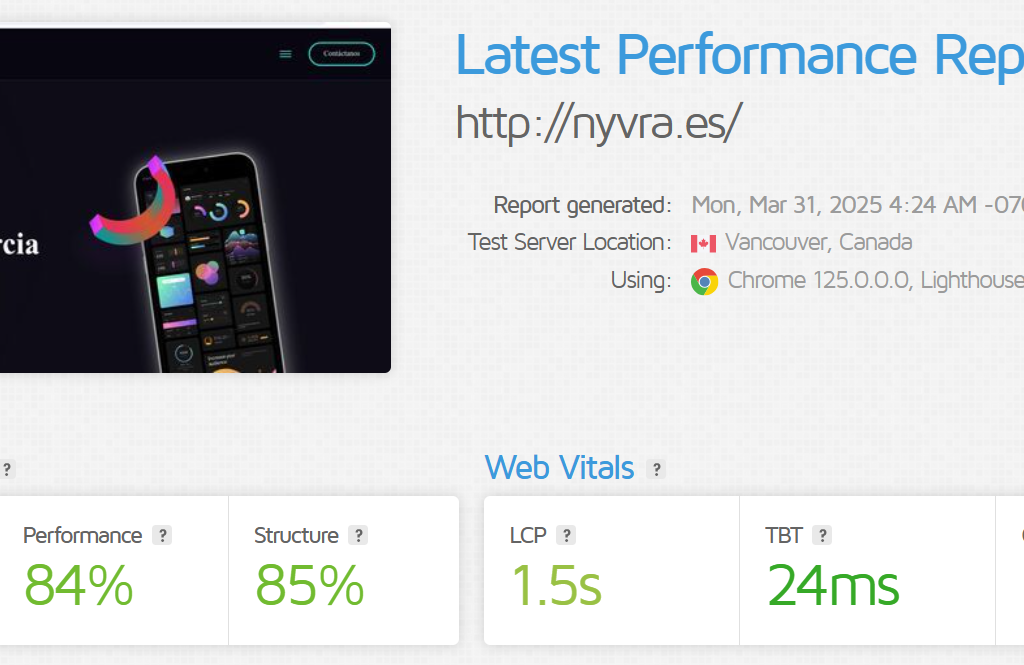Screen dimensions: 1024x665
Task: Click the Chrome browser icon
Action: [x=705, y=282]
